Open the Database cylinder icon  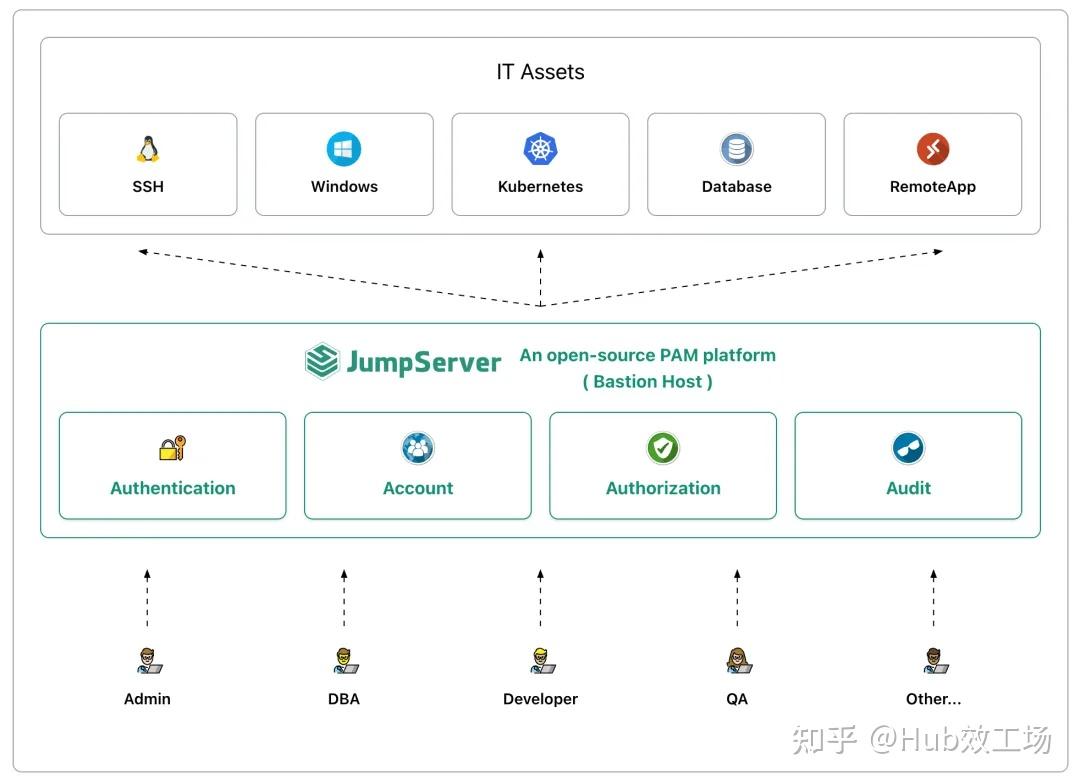pyautogui.click(x=737, y=149)
